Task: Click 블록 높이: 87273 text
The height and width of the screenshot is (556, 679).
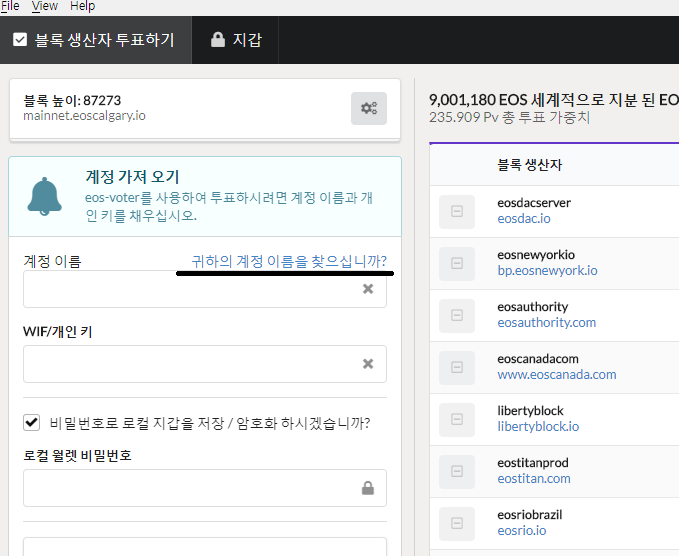Action: (72, 100)
